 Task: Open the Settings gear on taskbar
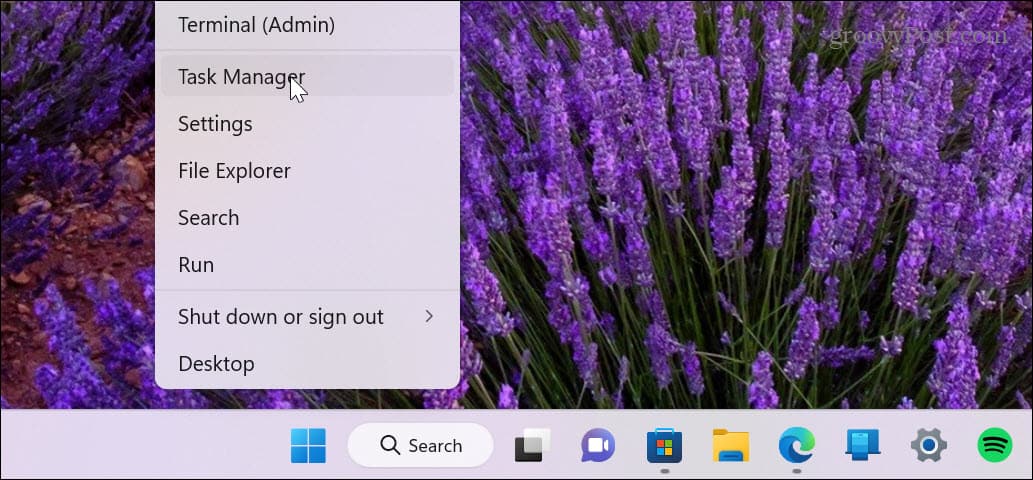point(929,446)
